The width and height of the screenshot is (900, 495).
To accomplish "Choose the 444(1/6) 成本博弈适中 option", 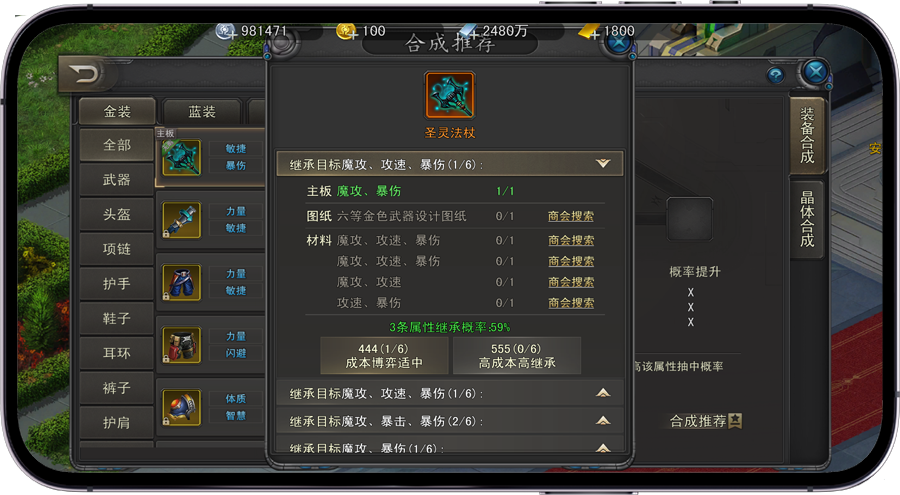I will click(x=384, y=356).
